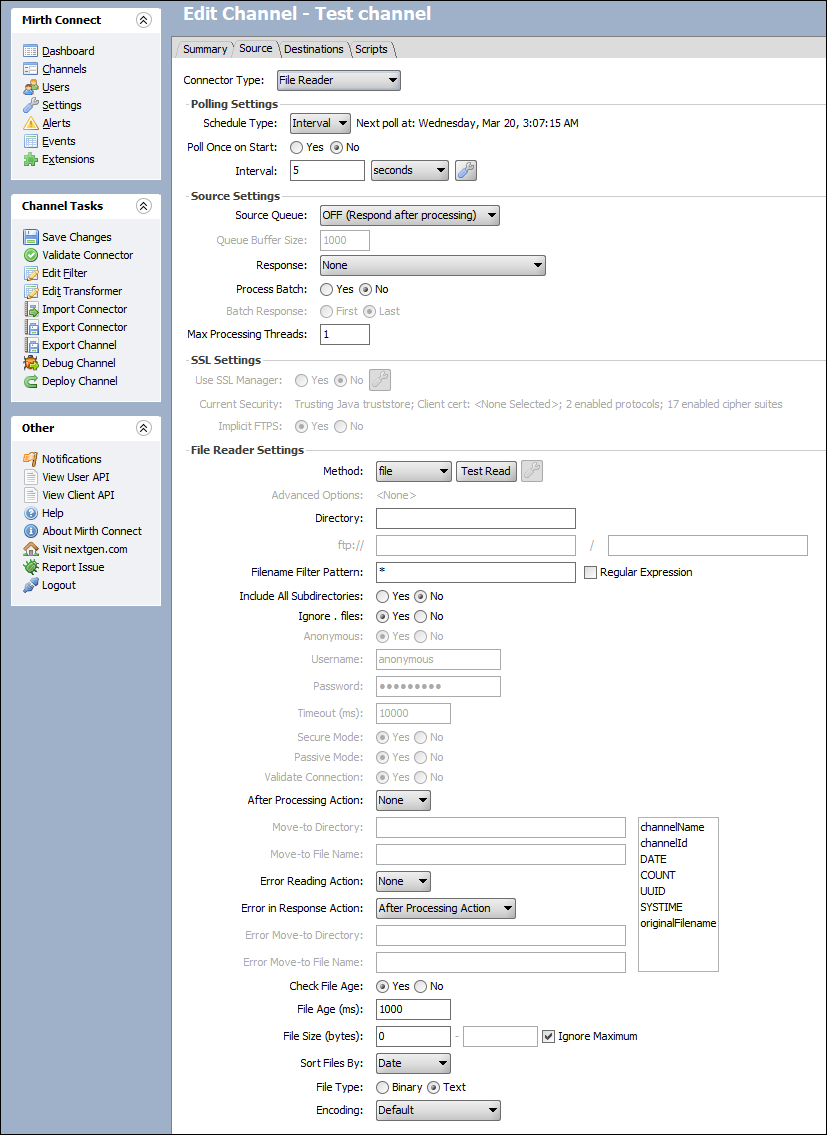Open Error Reading Action dropdown

pos(403,882)
